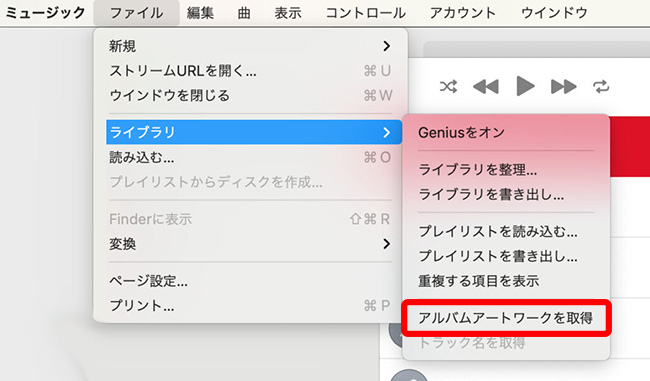
Task: Open the 曲 menu
Action: coord(244,13)
